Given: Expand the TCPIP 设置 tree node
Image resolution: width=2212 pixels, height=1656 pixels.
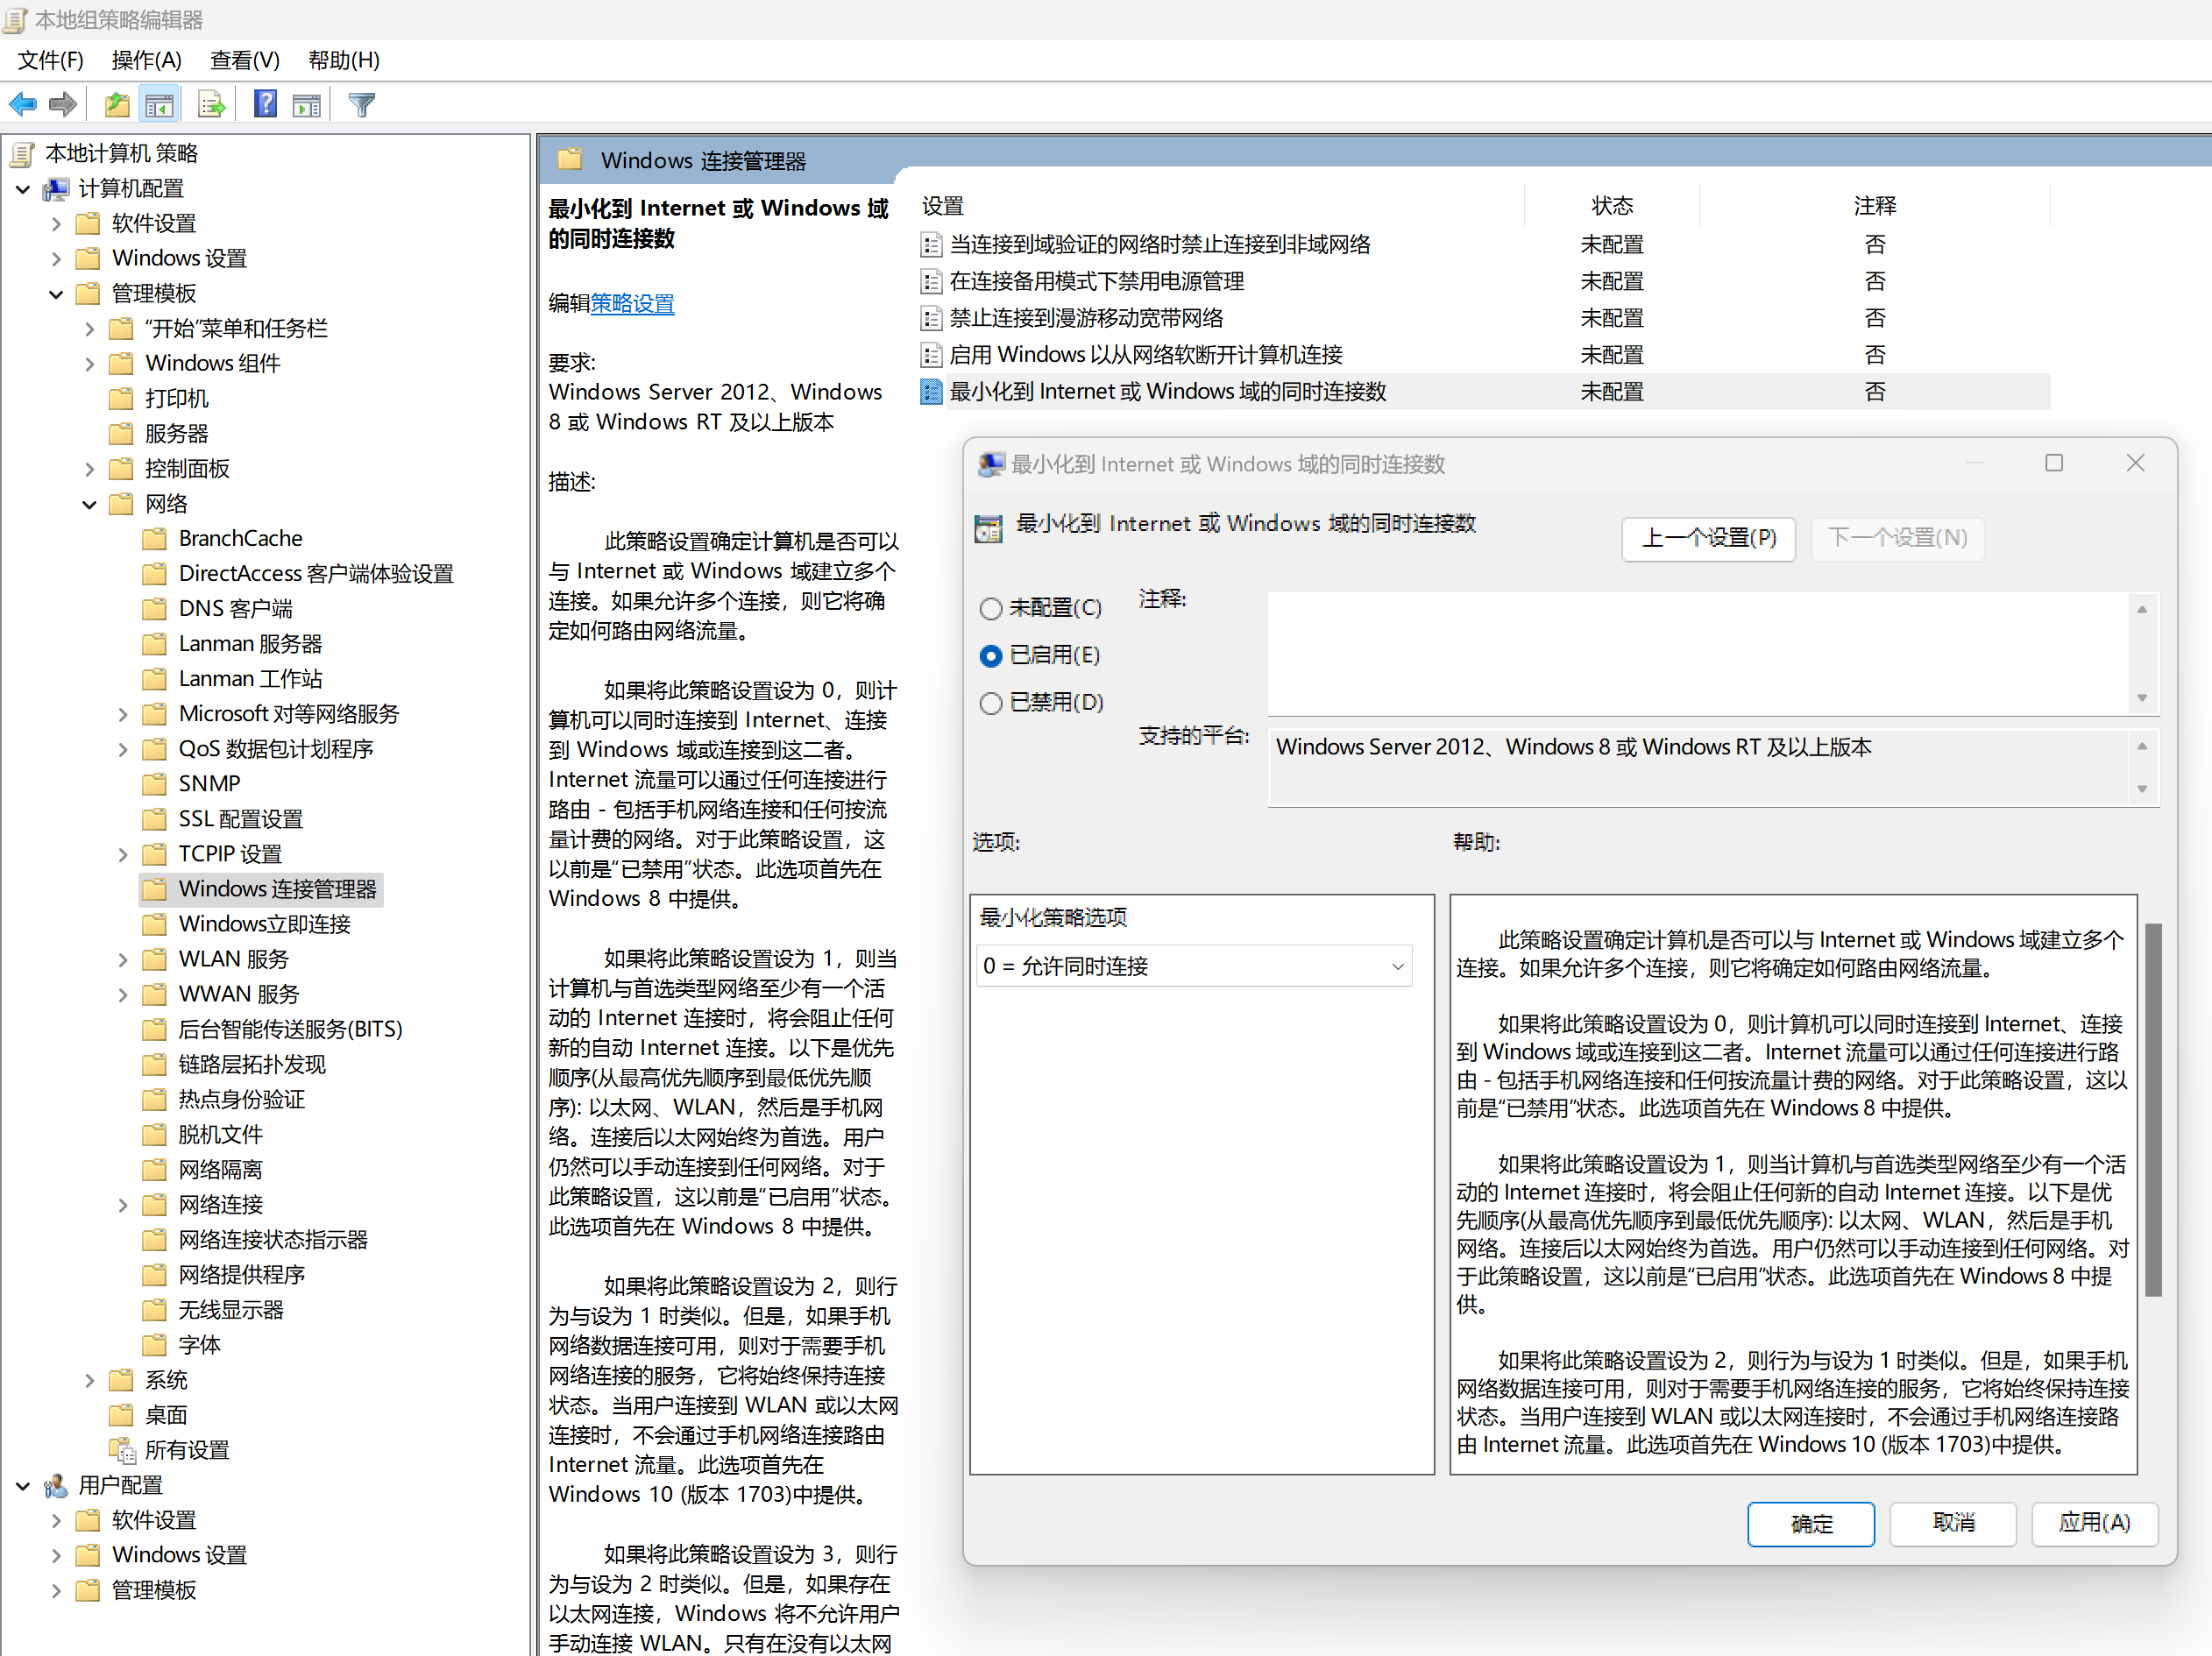Looking at the screenshot, I should pyautogui.click(x=123, y=855).
